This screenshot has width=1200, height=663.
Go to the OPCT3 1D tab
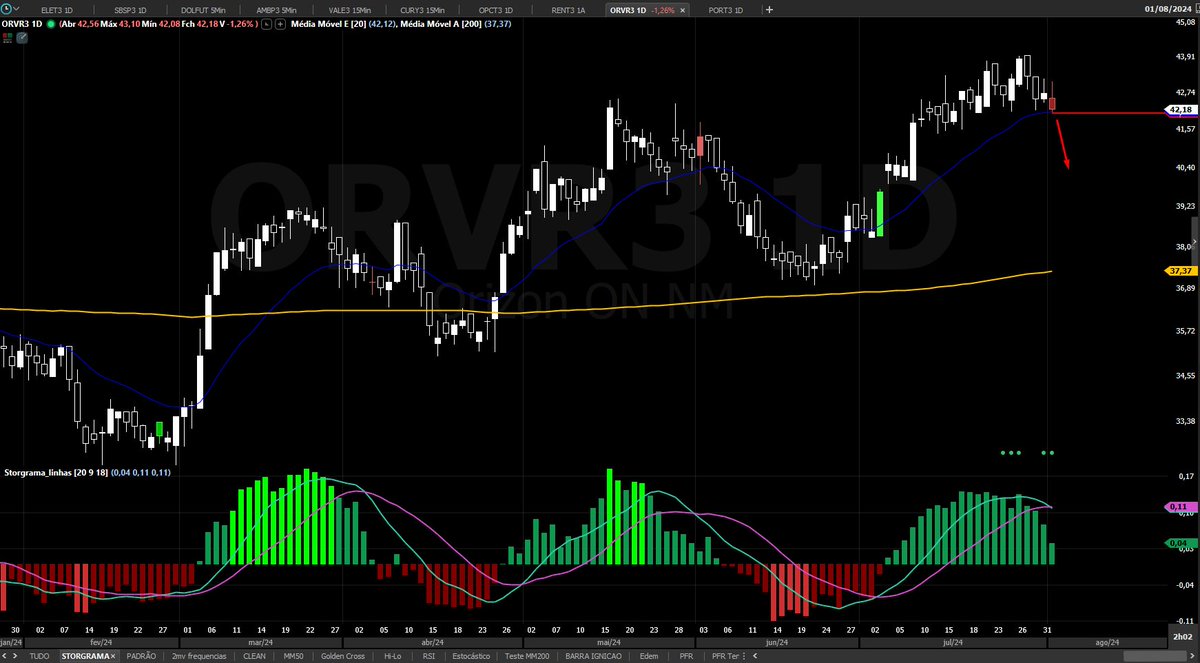click(495, 9)
